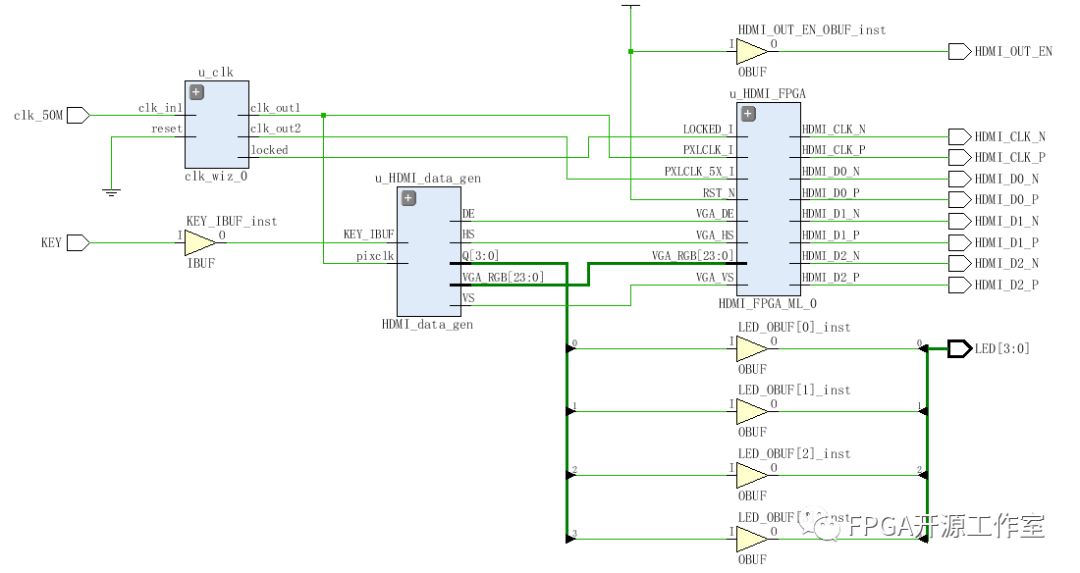Select the ground symbol below reset wire
Screen dimensions: 1080x573
coord(111,190)
